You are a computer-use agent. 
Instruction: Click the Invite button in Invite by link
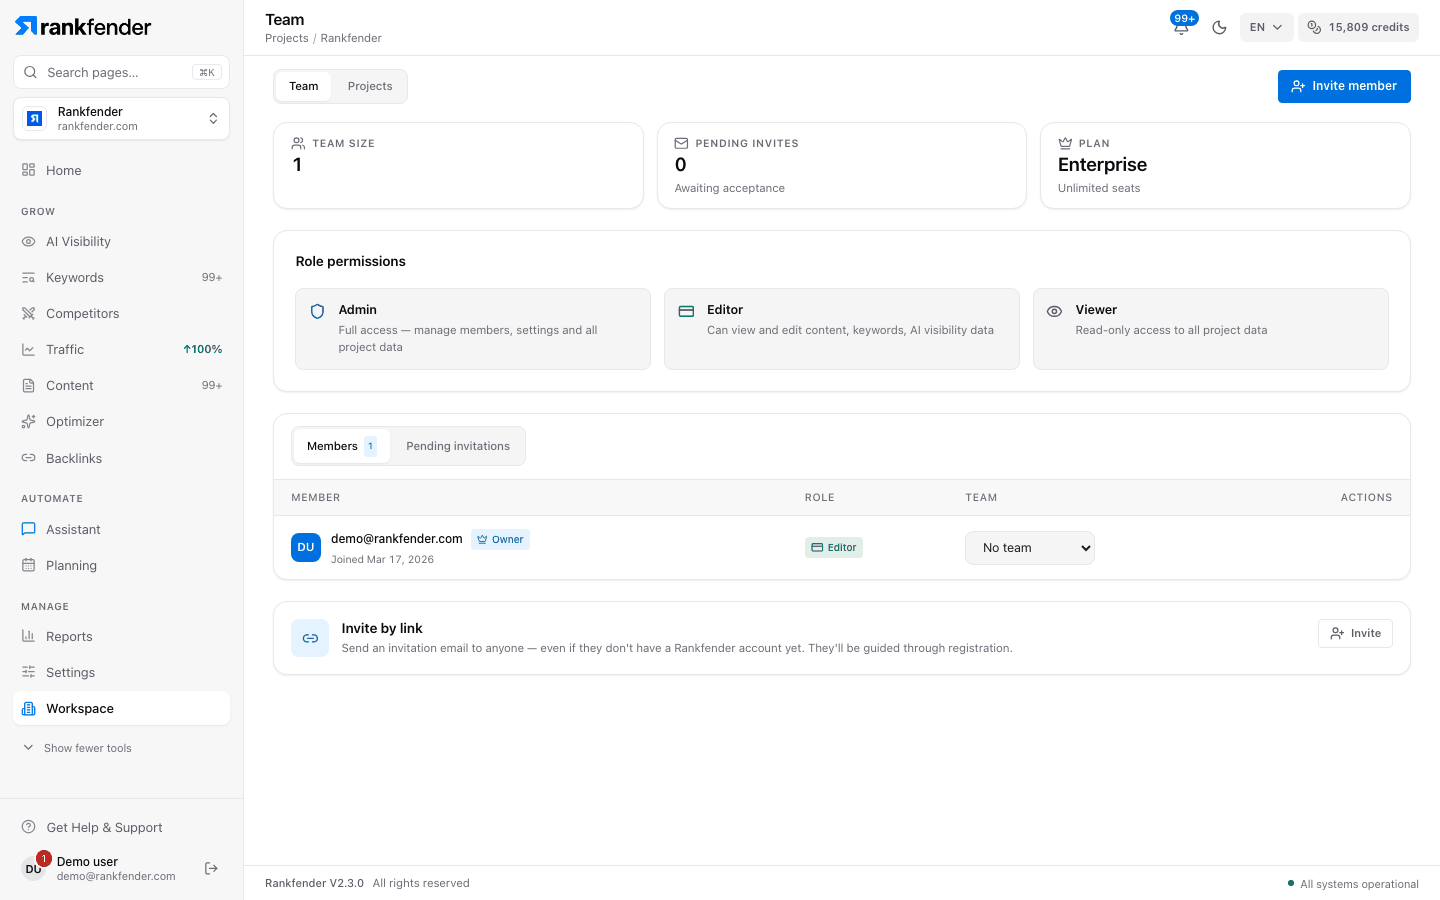coord(1355,633)
